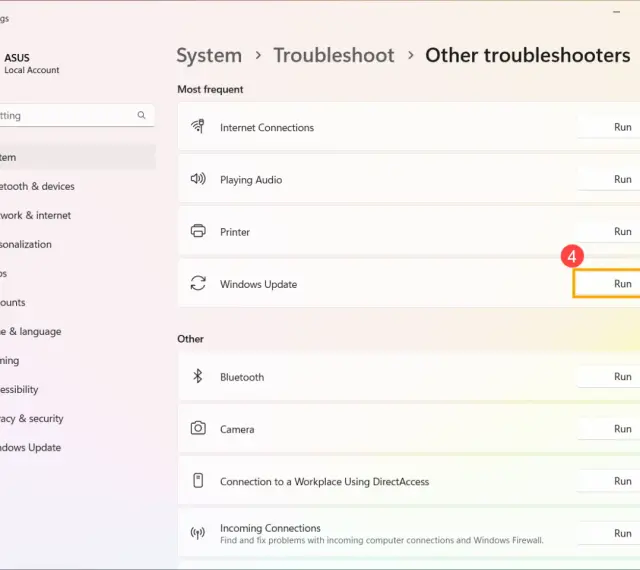Click the Internet Connections label
640x570 pixels.
pyautogui.click(x=267, y=127)
